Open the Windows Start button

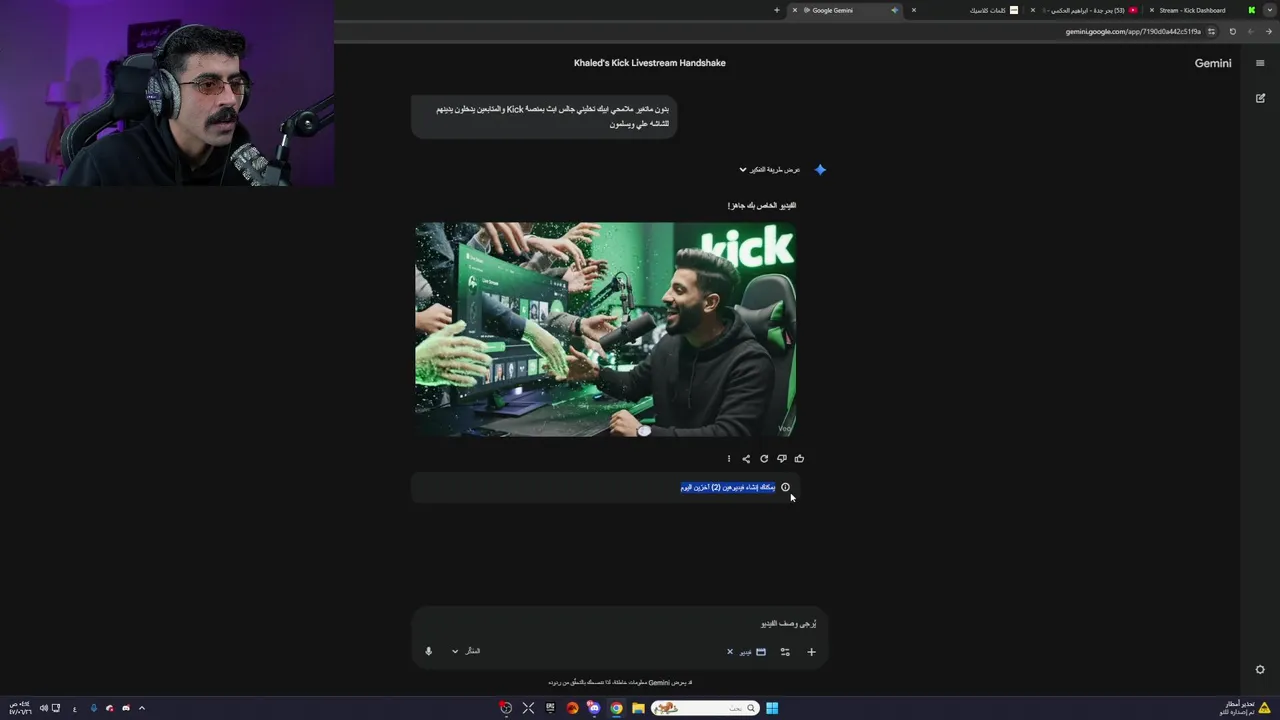pyautogui.click(x=772, y=708)
